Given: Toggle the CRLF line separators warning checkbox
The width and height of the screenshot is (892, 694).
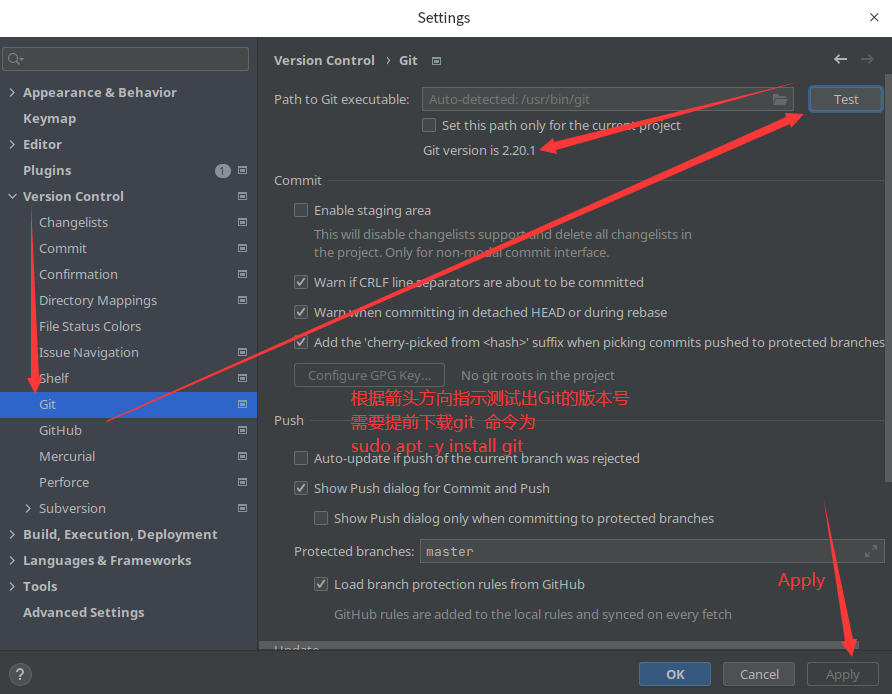Looking at the screenshot, I should click(301, 282).
